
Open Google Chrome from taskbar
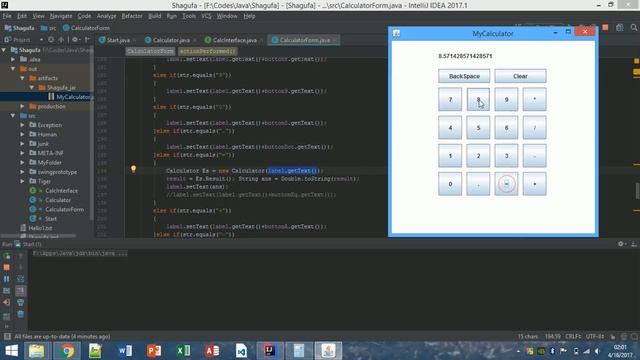(x=67, y=351)
